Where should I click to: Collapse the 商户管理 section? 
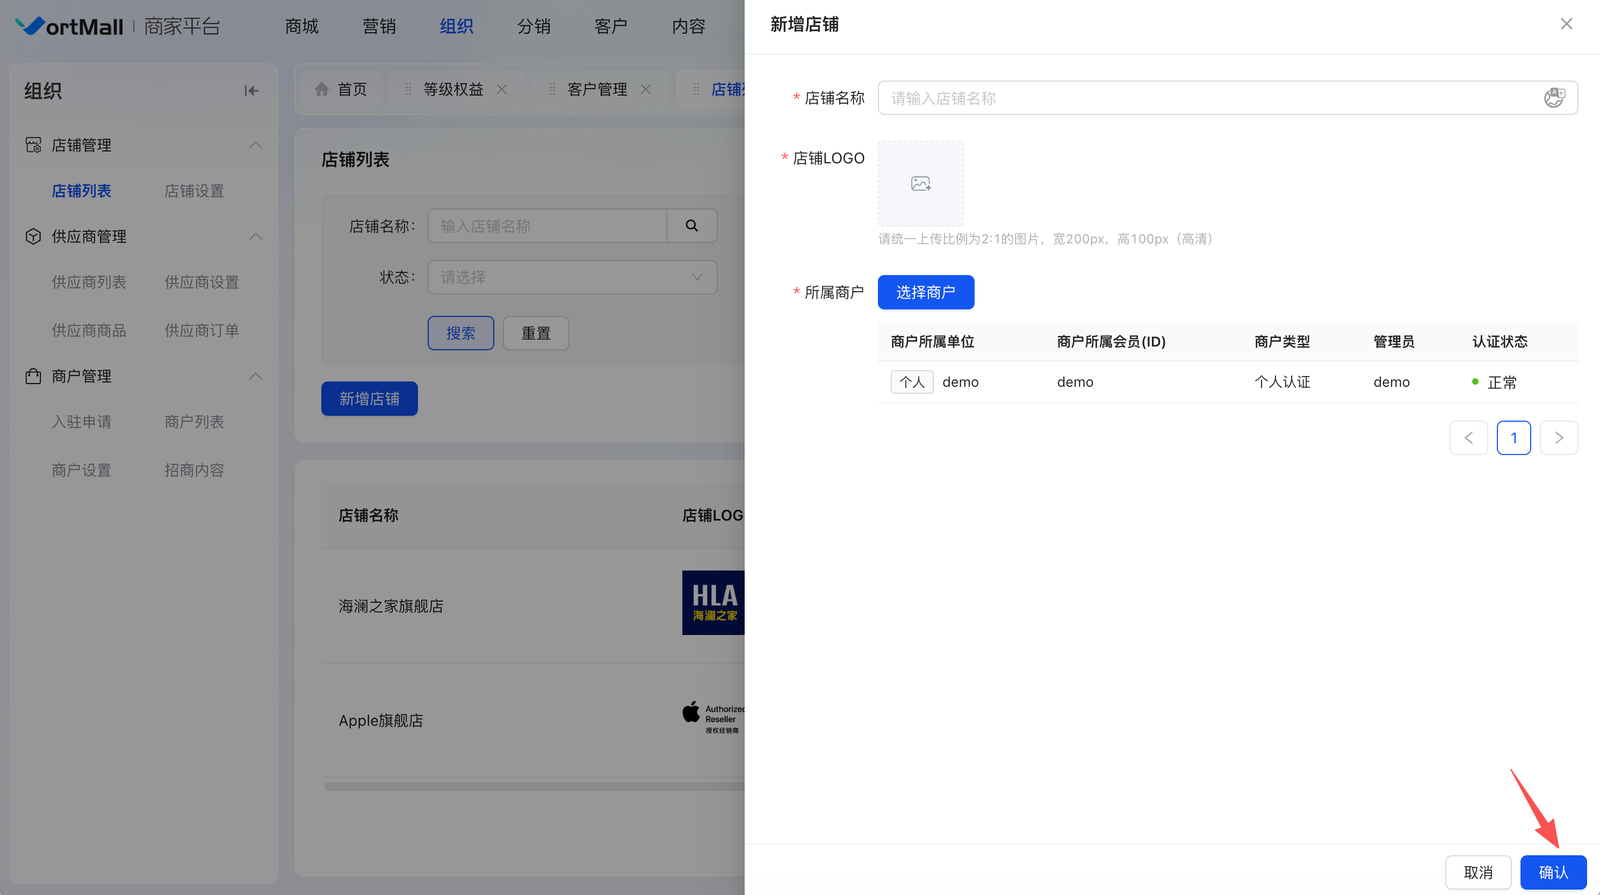[x=255, y=376]
